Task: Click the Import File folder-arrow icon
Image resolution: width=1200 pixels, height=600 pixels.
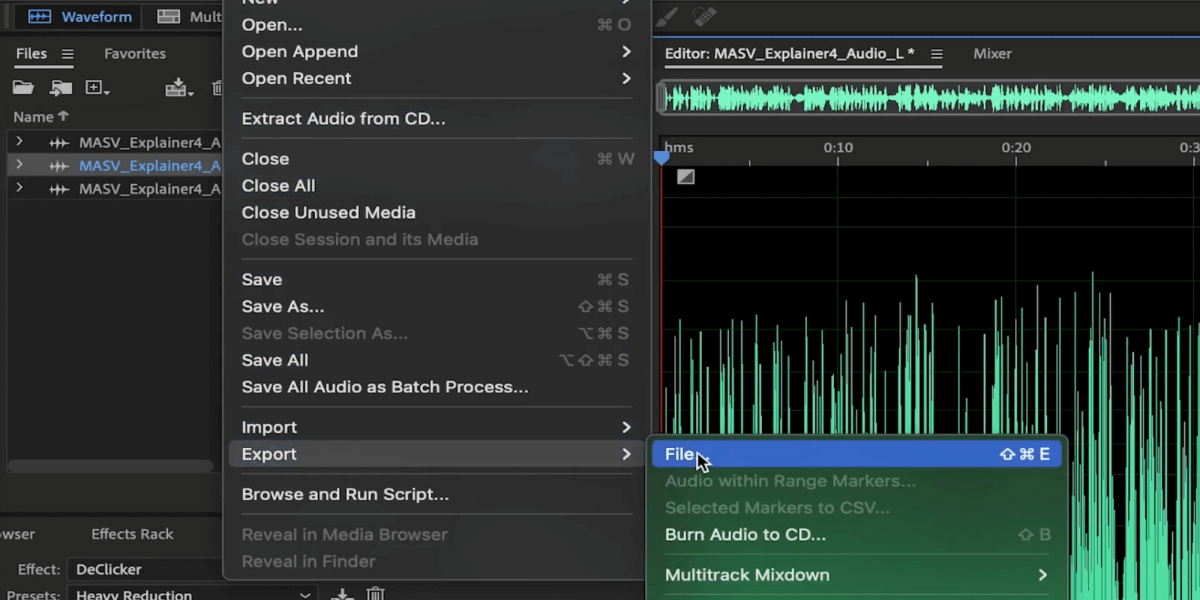Action: (x=61, y=88)
